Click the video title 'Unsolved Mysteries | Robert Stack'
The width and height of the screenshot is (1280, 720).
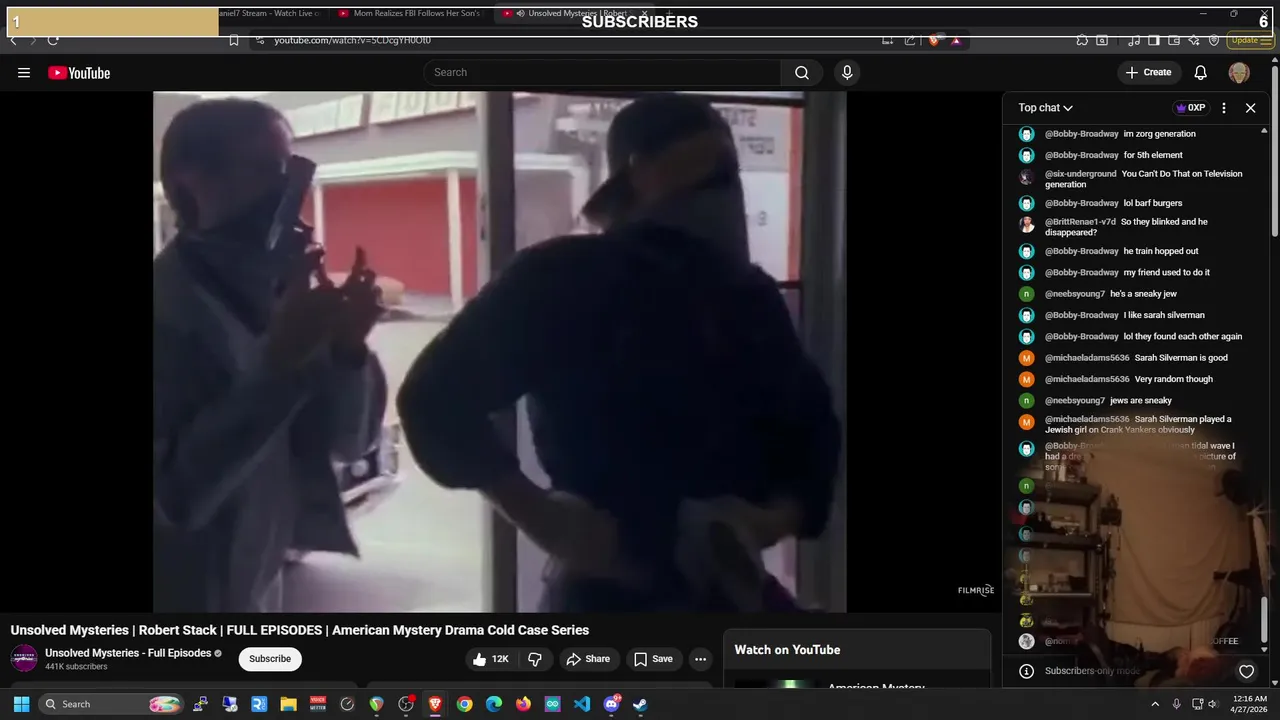point(300,630)
